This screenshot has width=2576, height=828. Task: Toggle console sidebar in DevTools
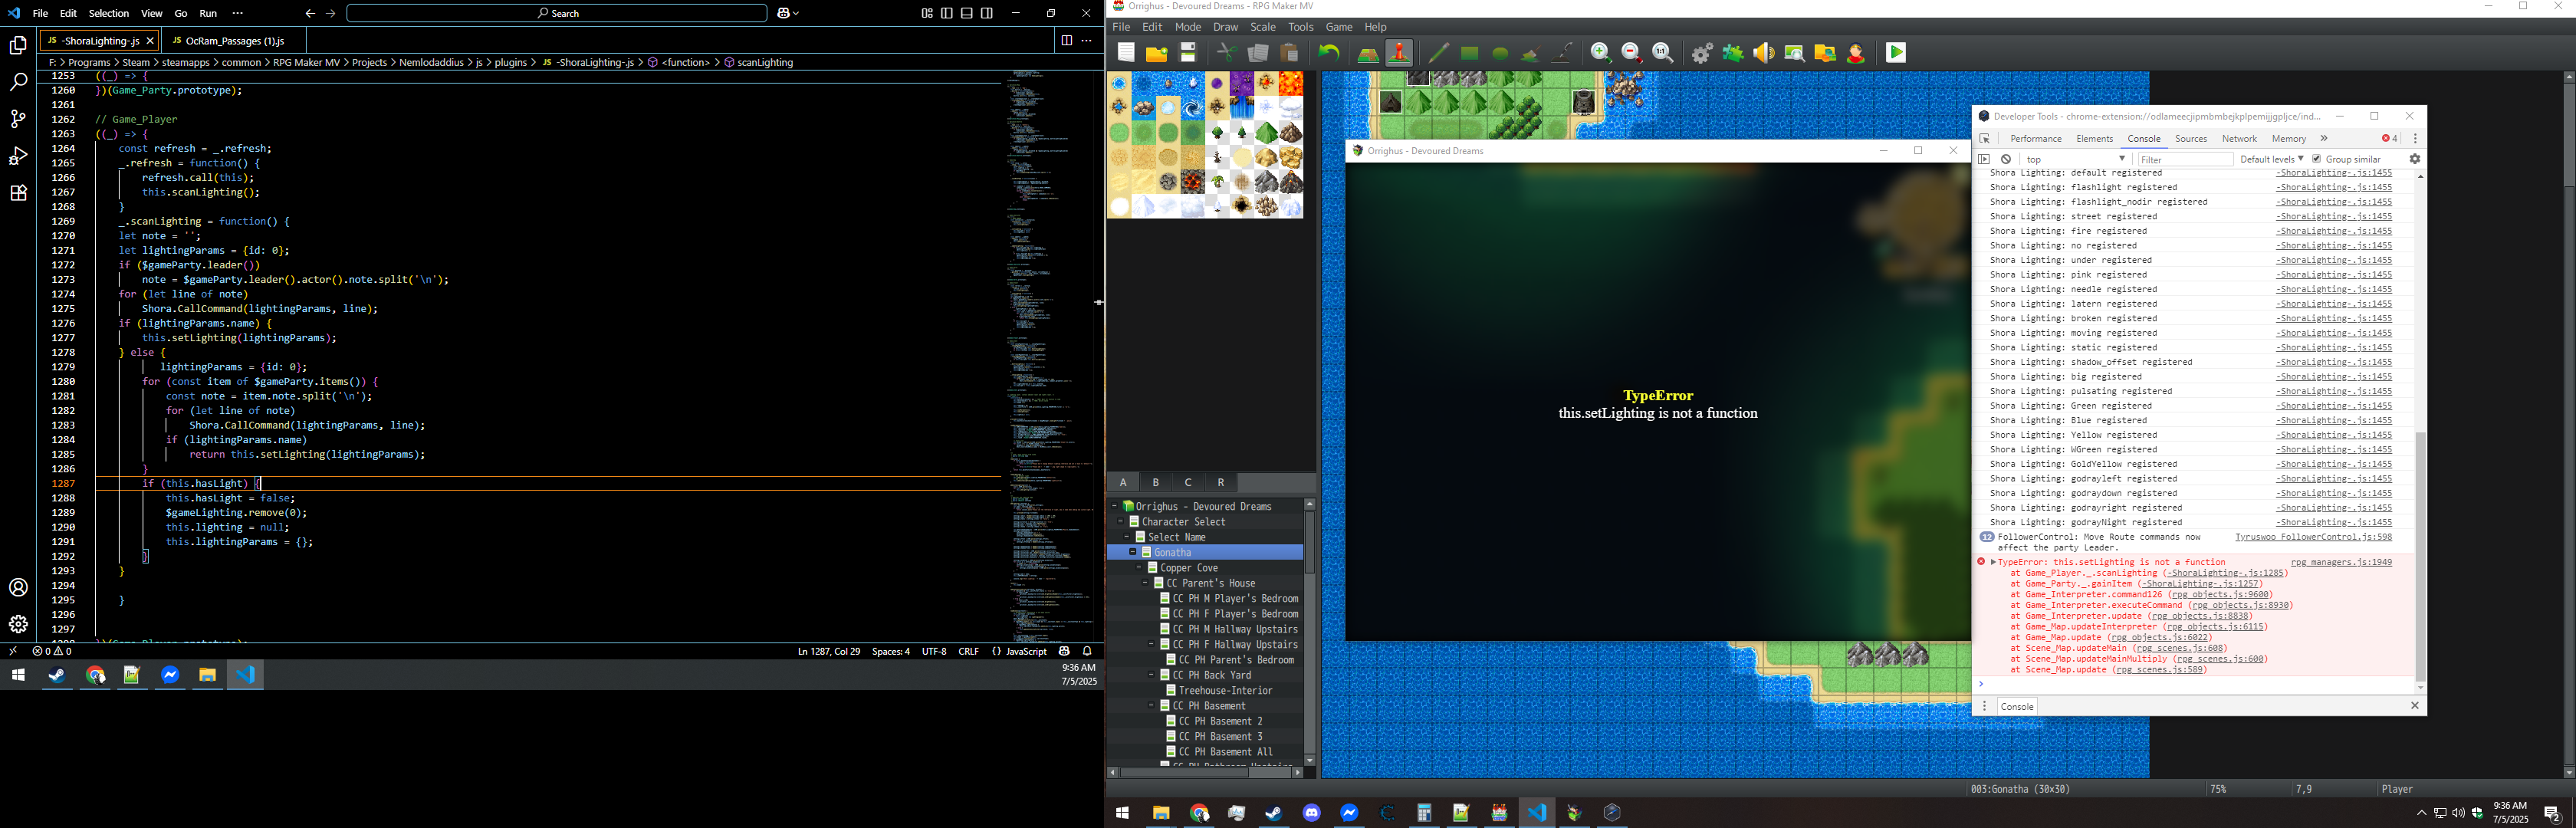1984,159
